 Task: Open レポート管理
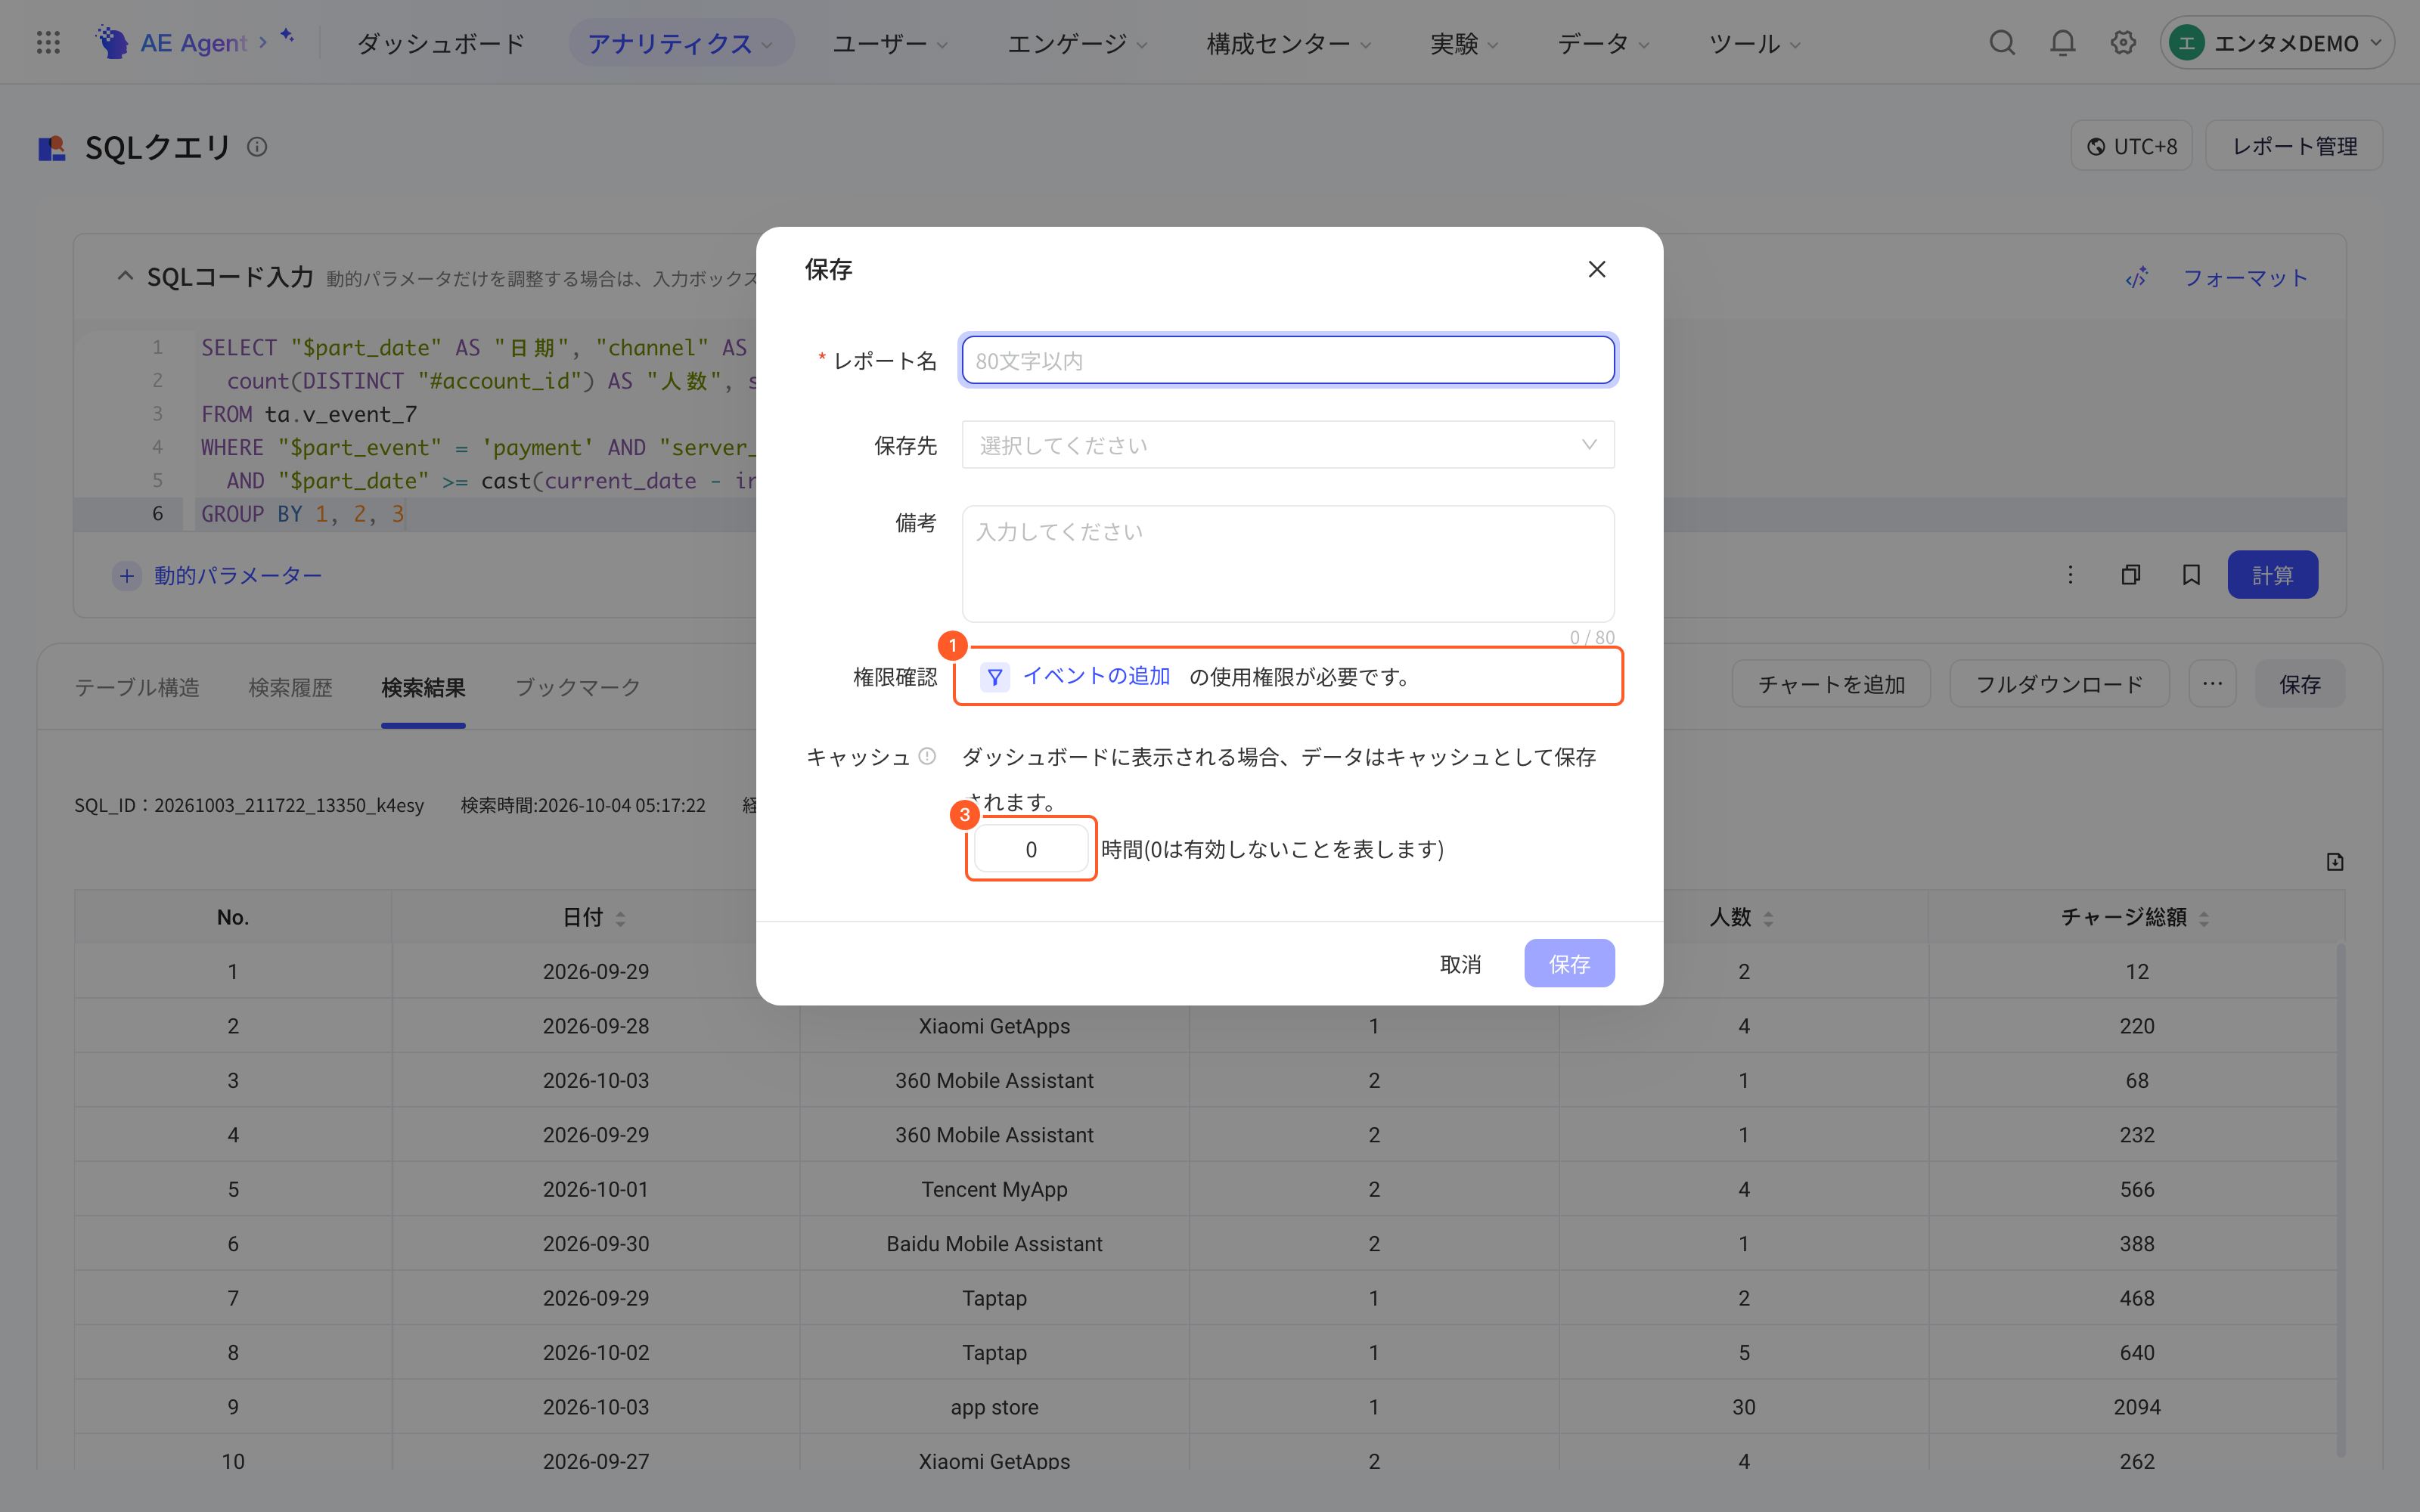click(x=2294, y=146)
